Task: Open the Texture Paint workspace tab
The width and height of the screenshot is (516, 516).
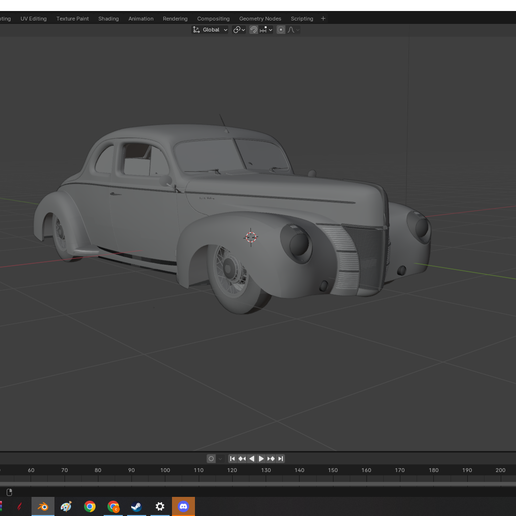Action: pyautogui.click(x=72, y=19)
